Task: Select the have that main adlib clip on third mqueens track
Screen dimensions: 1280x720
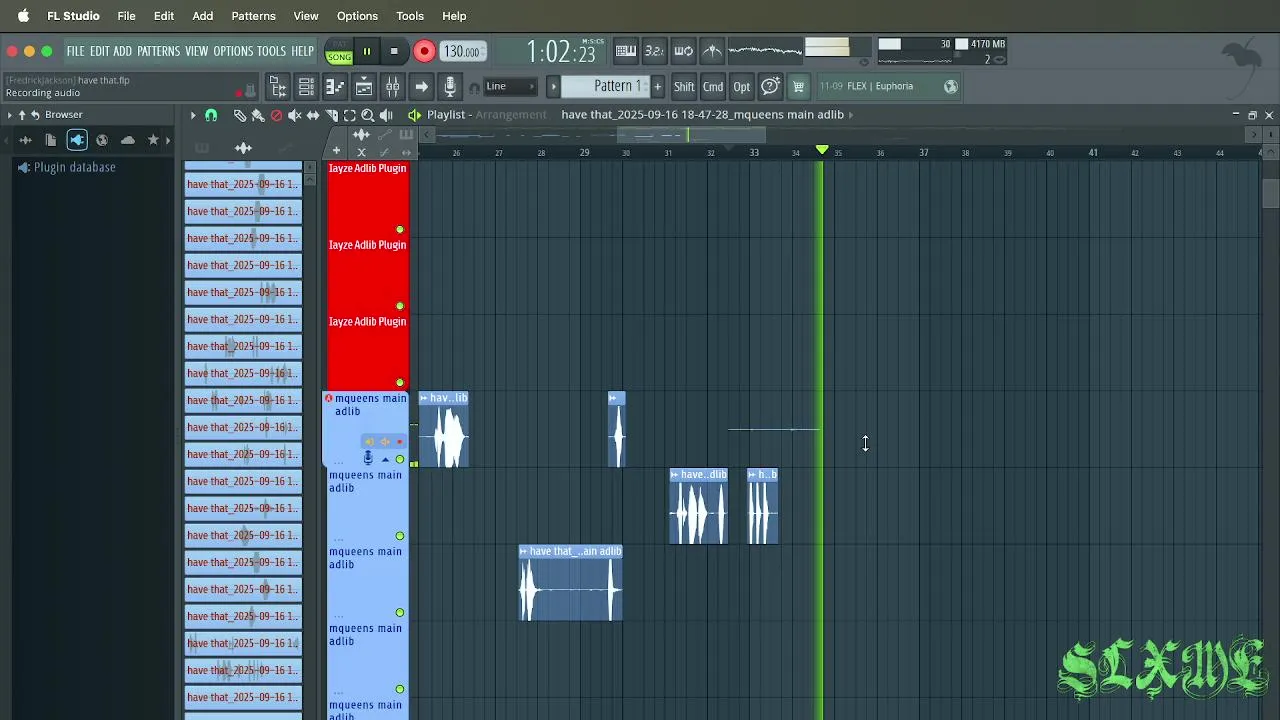Action: (571, 583)
